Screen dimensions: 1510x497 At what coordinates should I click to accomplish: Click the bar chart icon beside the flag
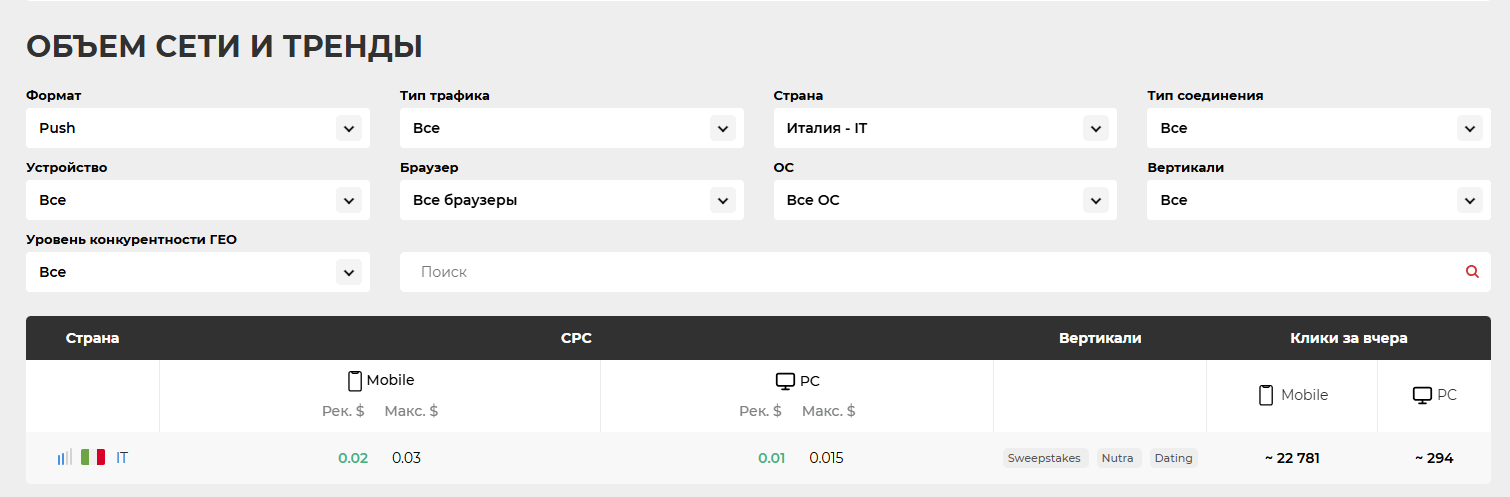(64, 458)
